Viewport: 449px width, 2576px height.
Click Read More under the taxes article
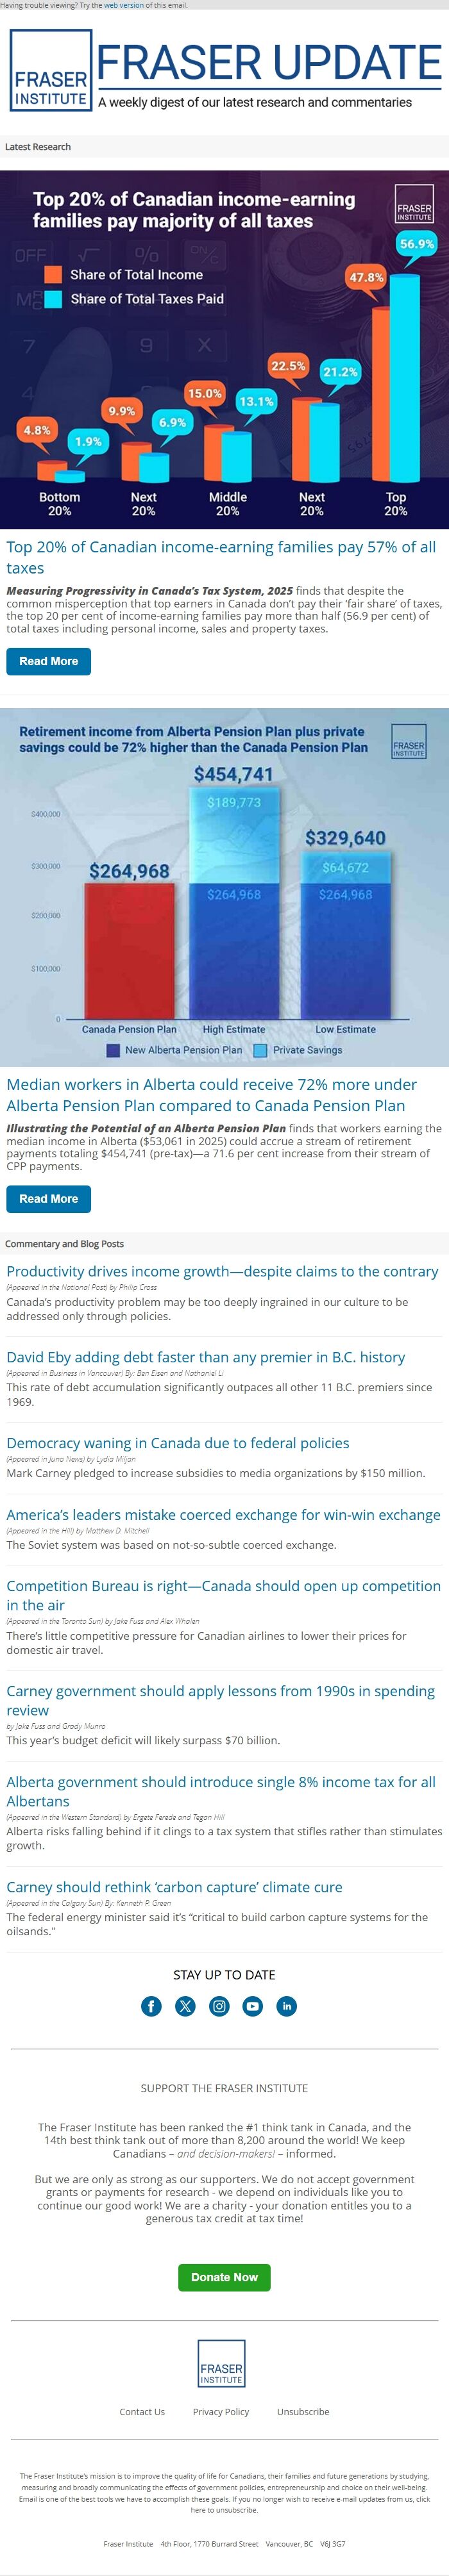[x=48, y=661]
